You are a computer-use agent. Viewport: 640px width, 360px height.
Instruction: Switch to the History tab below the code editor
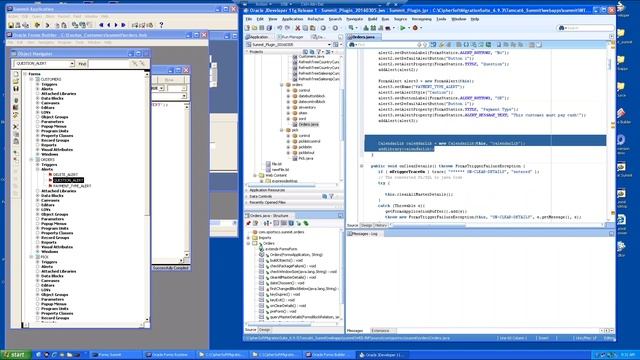click(380, 225)
